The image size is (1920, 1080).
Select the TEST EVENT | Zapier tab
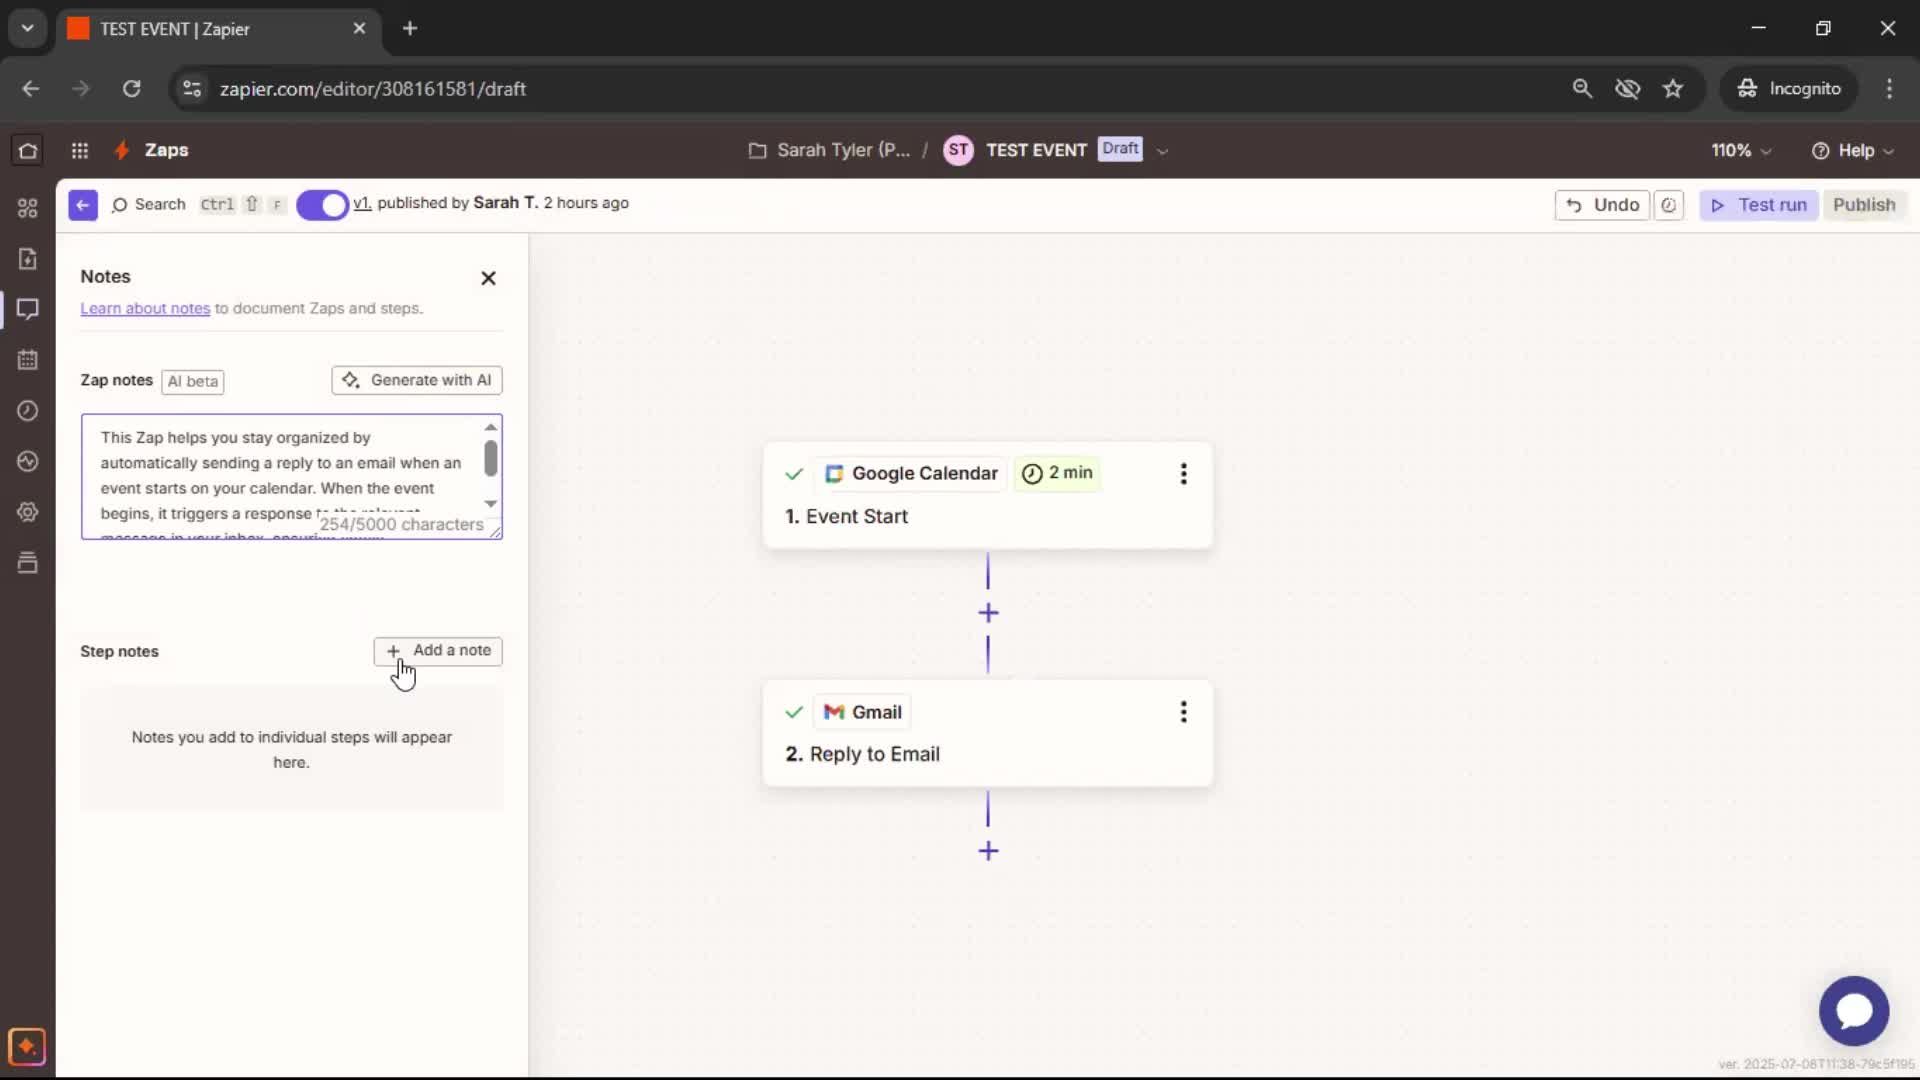pos(218,29)
